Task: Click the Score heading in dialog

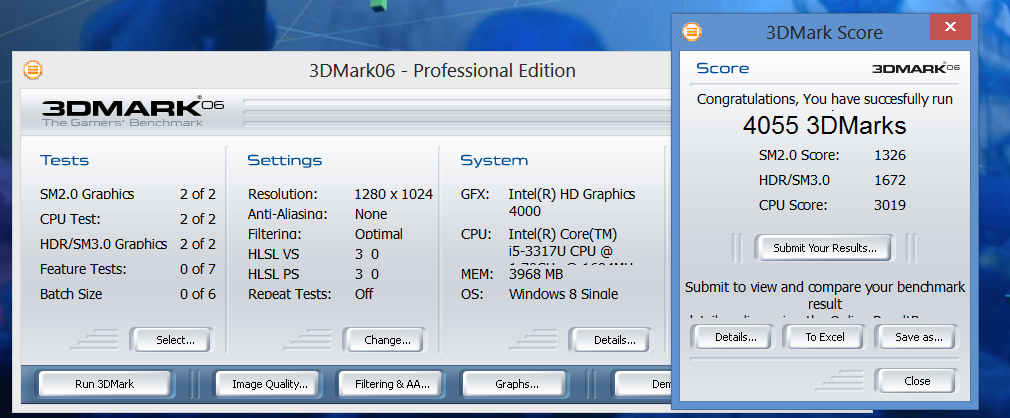Action: 723,68
